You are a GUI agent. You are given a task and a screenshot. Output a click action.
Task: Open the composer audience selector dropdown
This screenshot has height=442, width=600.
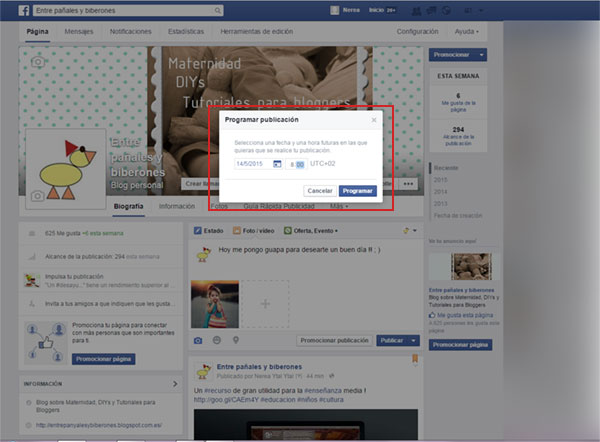tap(410, 230)
